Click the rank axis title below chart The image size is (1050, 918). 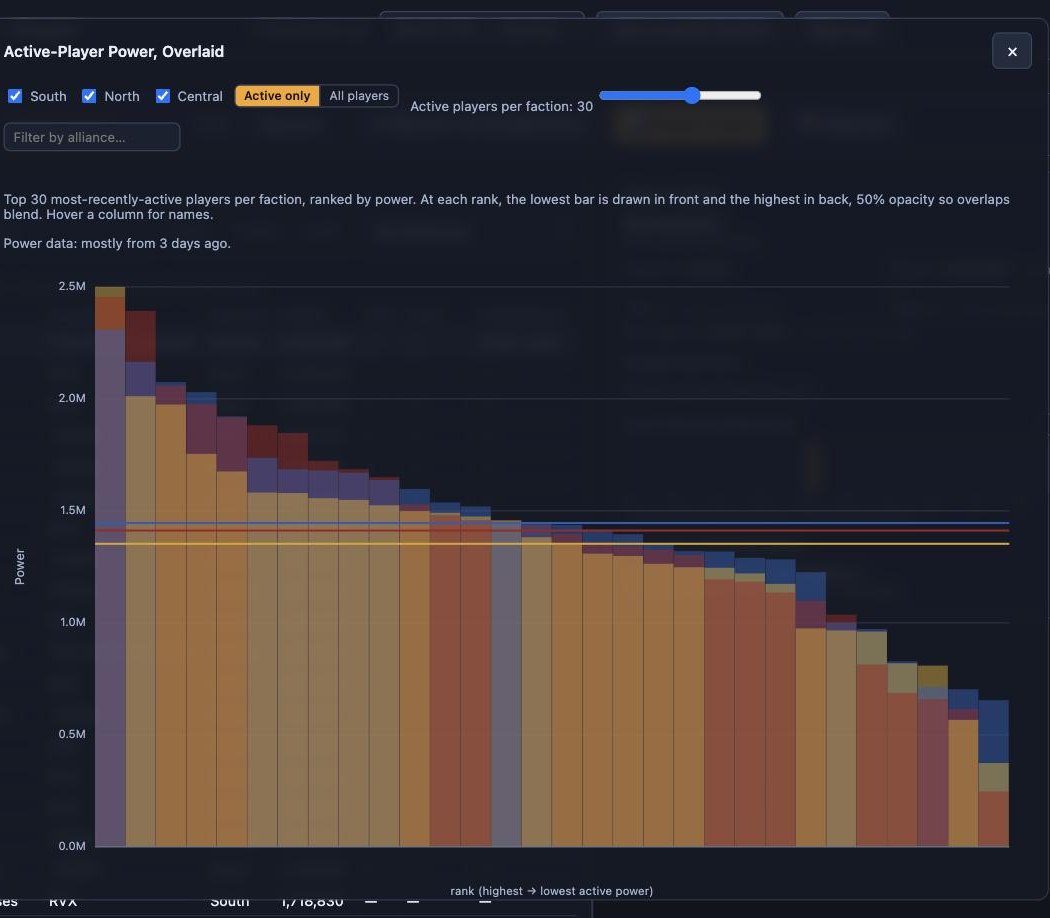coord(551,891)
